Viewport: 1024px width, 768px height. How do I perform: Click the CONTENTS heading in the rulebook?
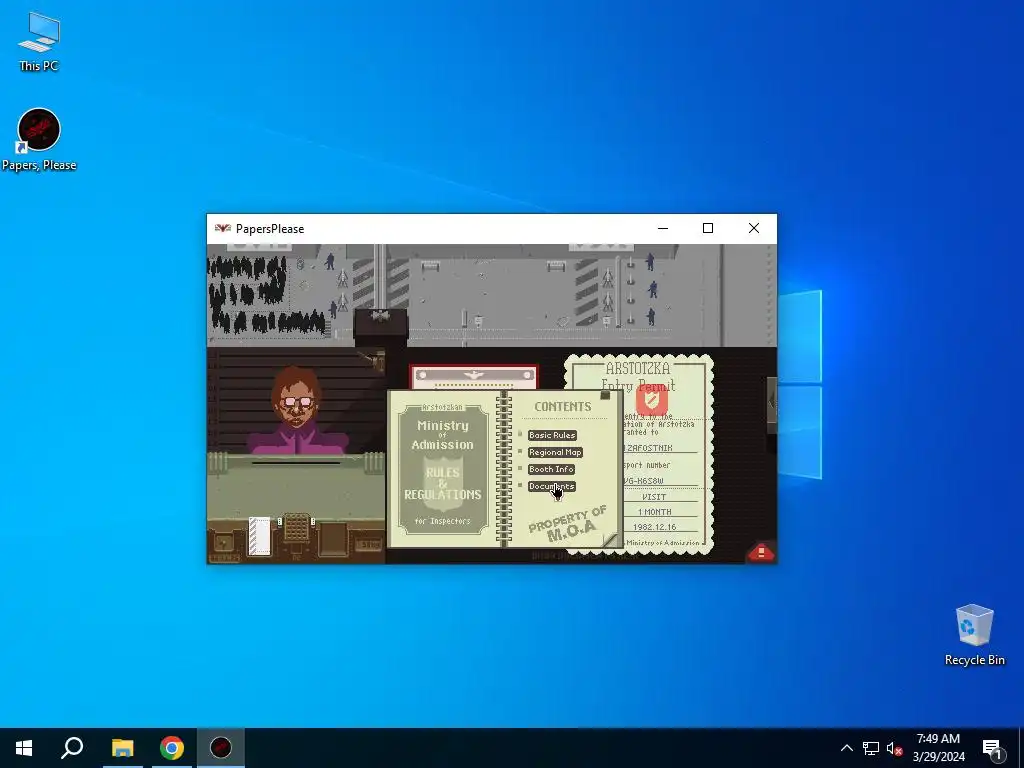[563, 407]
